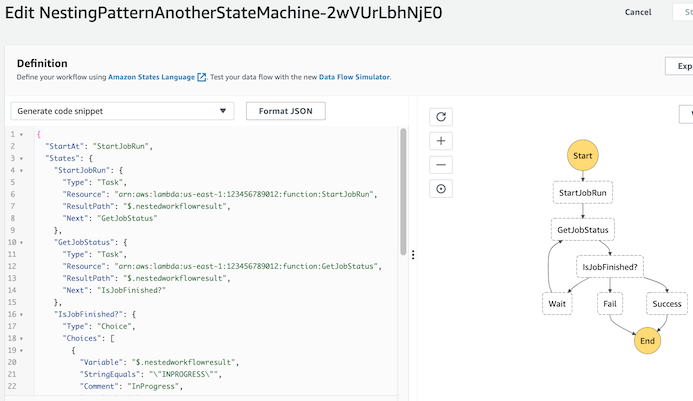
Task: Collapse the GetJobStatus fold at line 10
Action: coord(21,242)
